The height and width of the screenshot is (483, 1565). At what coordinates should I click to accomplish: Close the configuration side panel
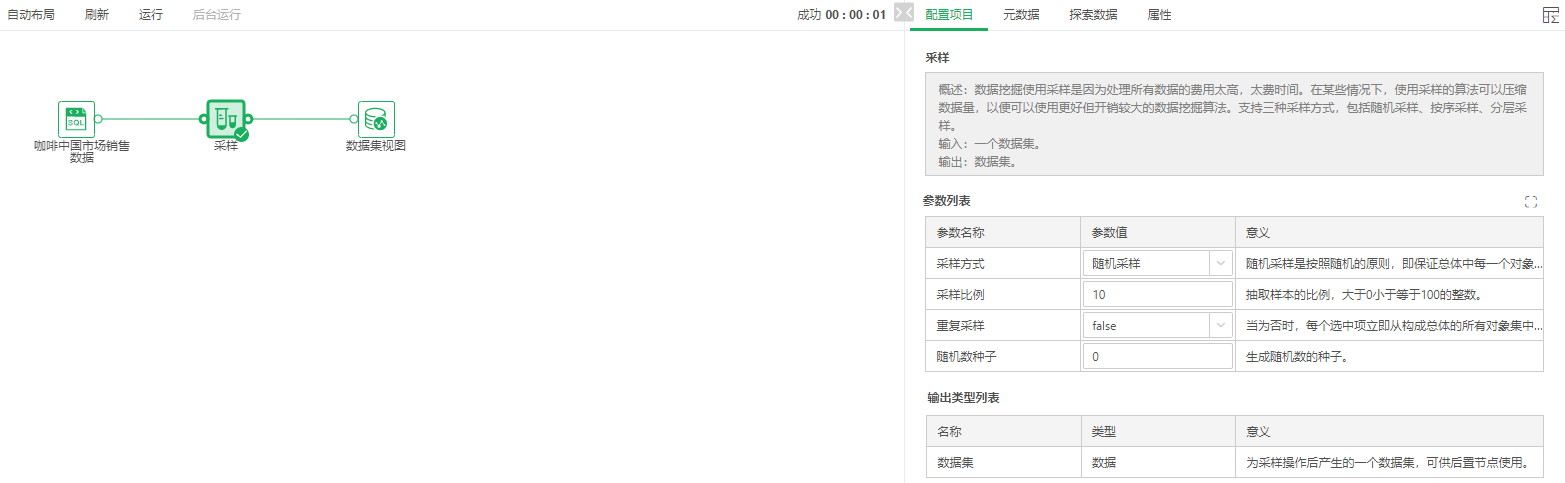pyautogui.click(x=903, y=13)
